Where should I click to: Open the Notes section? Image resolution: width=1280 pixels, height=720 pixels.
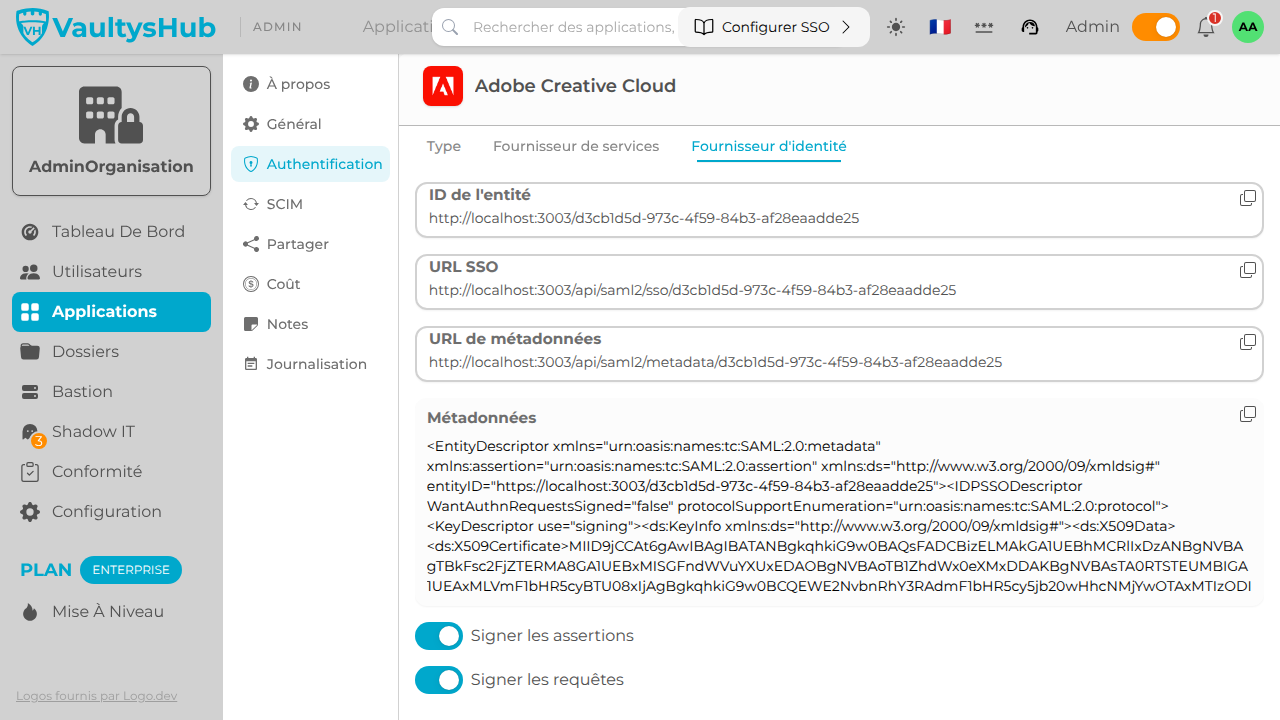(x=310, y=324)
